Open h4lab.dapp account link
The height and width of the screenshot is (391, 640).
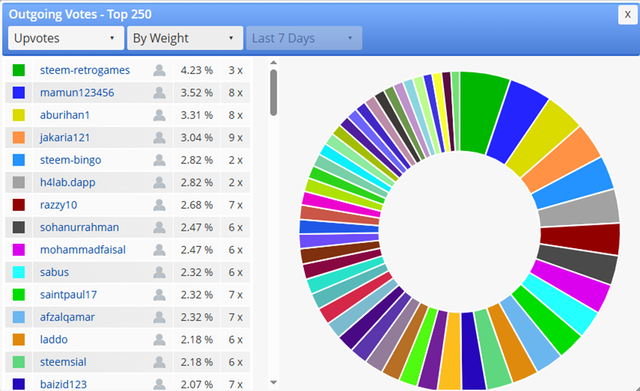click(68, 182)
